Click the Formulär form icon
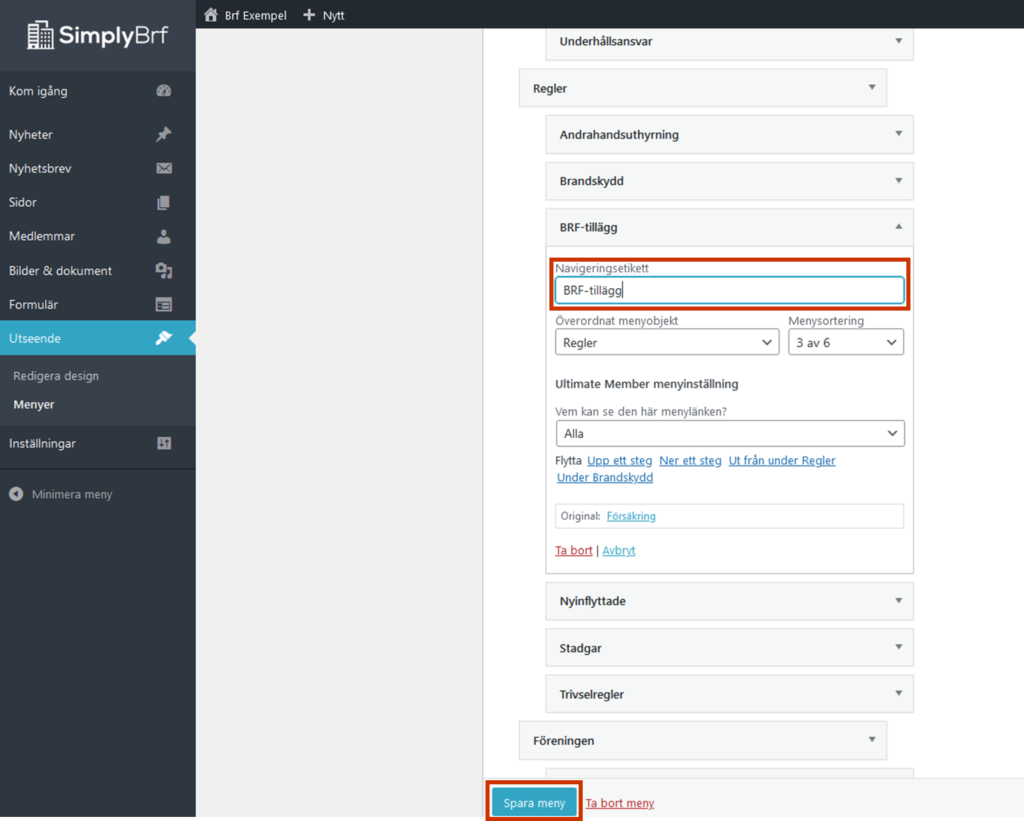The width and height of the screenshot is (1024, 821). pos(164,305)
